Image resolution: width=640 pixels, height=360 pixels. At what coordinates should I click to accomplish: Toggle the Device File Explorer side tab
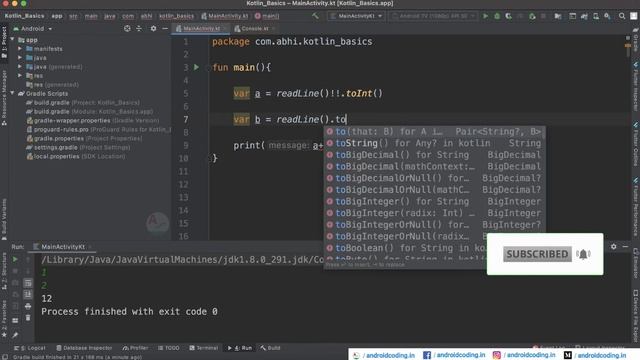[x=636, y=316]
